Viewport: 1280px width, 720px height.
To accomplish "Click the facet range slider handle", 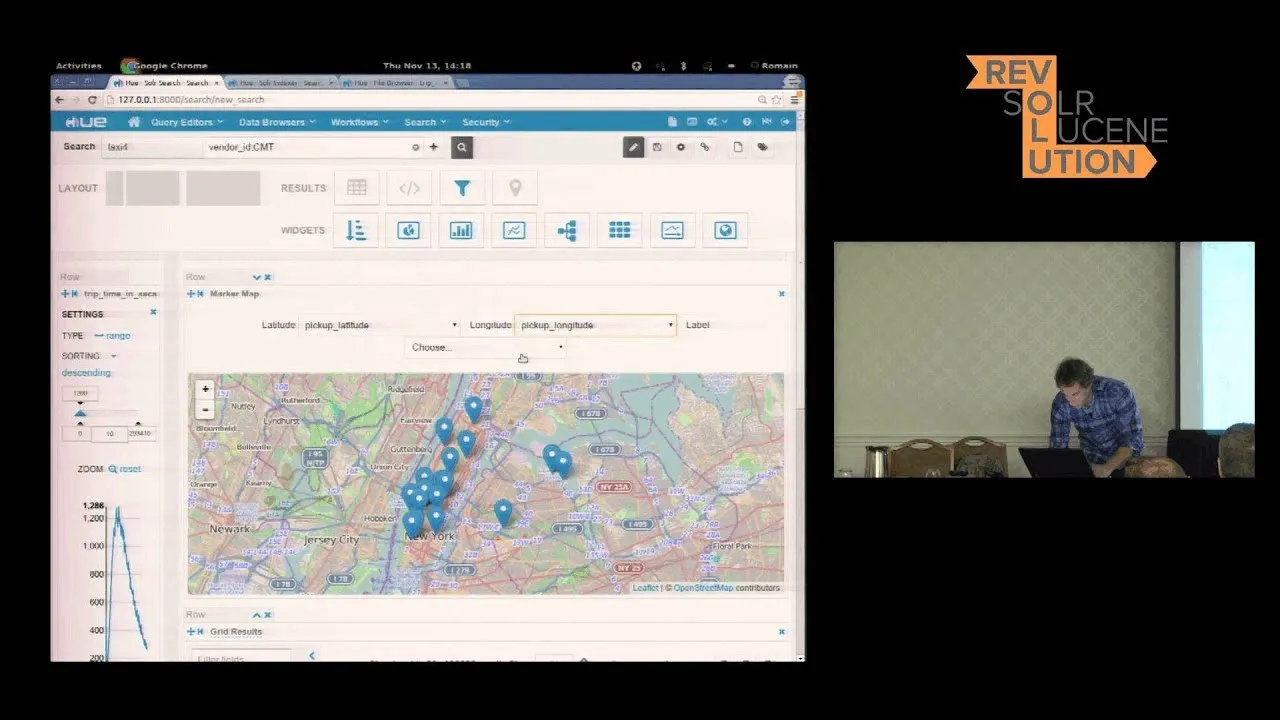I will [80, 412].
